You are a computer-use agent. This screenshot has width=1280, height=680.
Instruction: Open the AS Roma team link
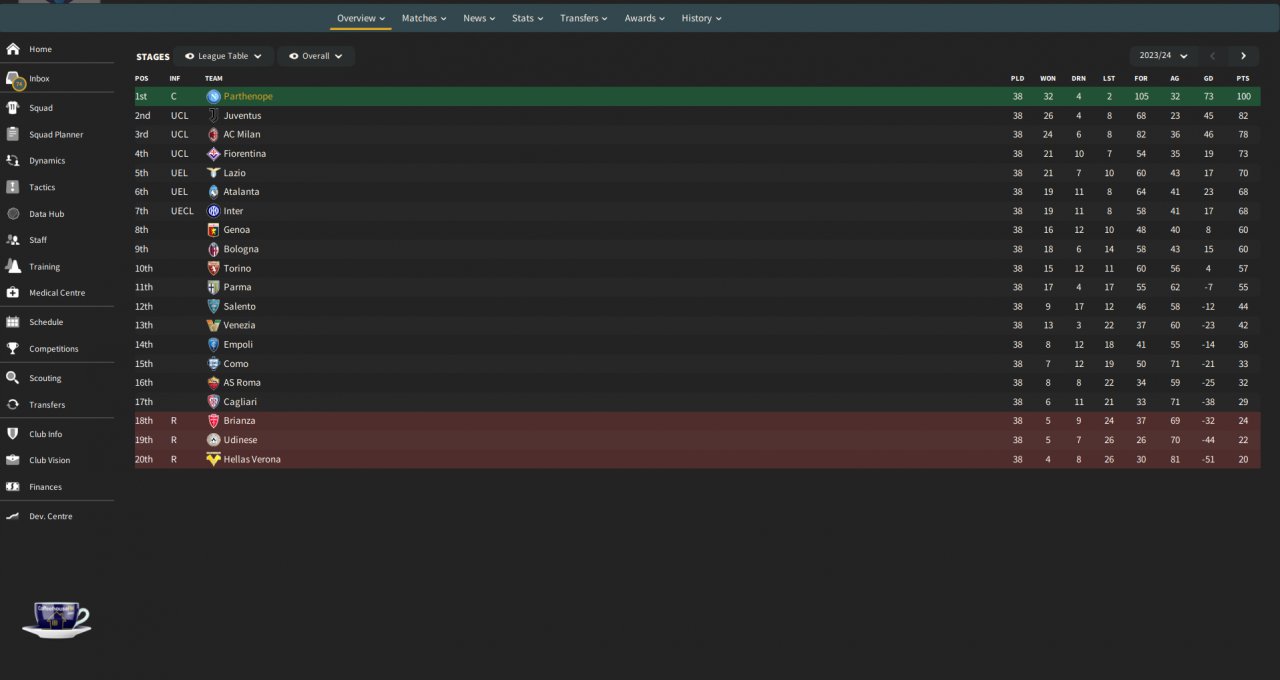pyautogui.click(x=242, y=383)
